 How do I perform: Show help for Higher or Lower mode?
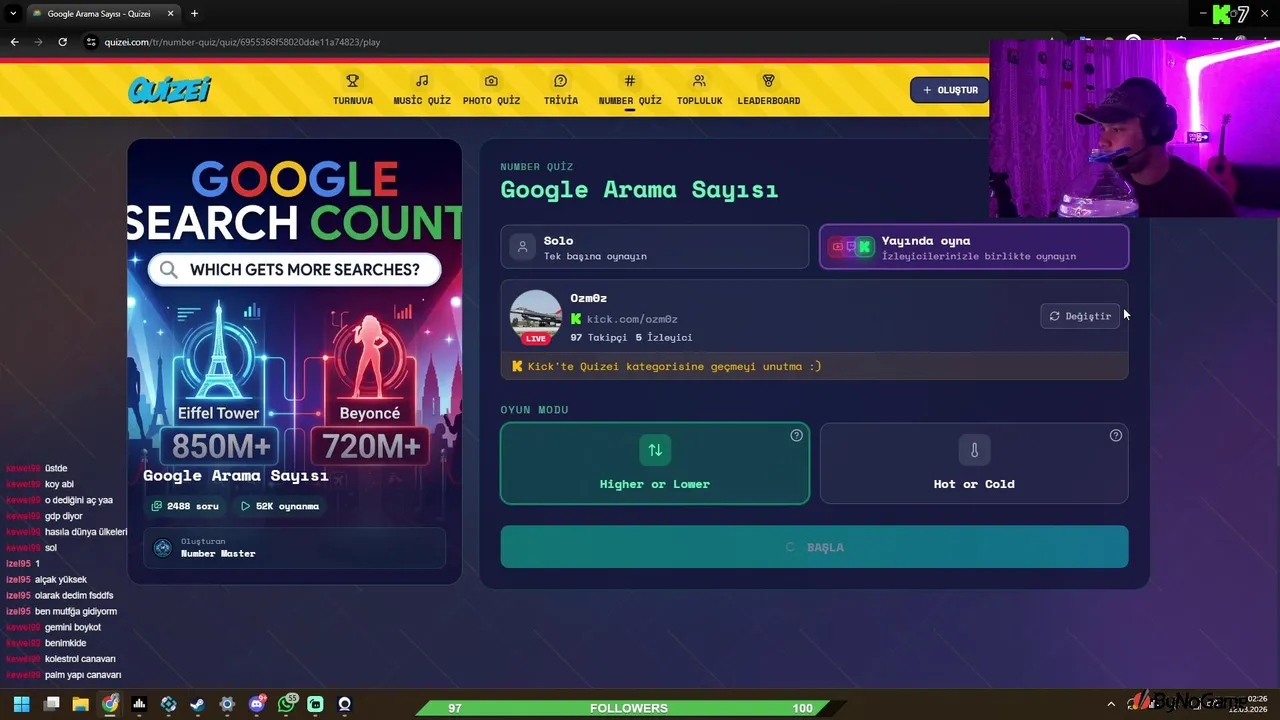(x=796, y=435)
